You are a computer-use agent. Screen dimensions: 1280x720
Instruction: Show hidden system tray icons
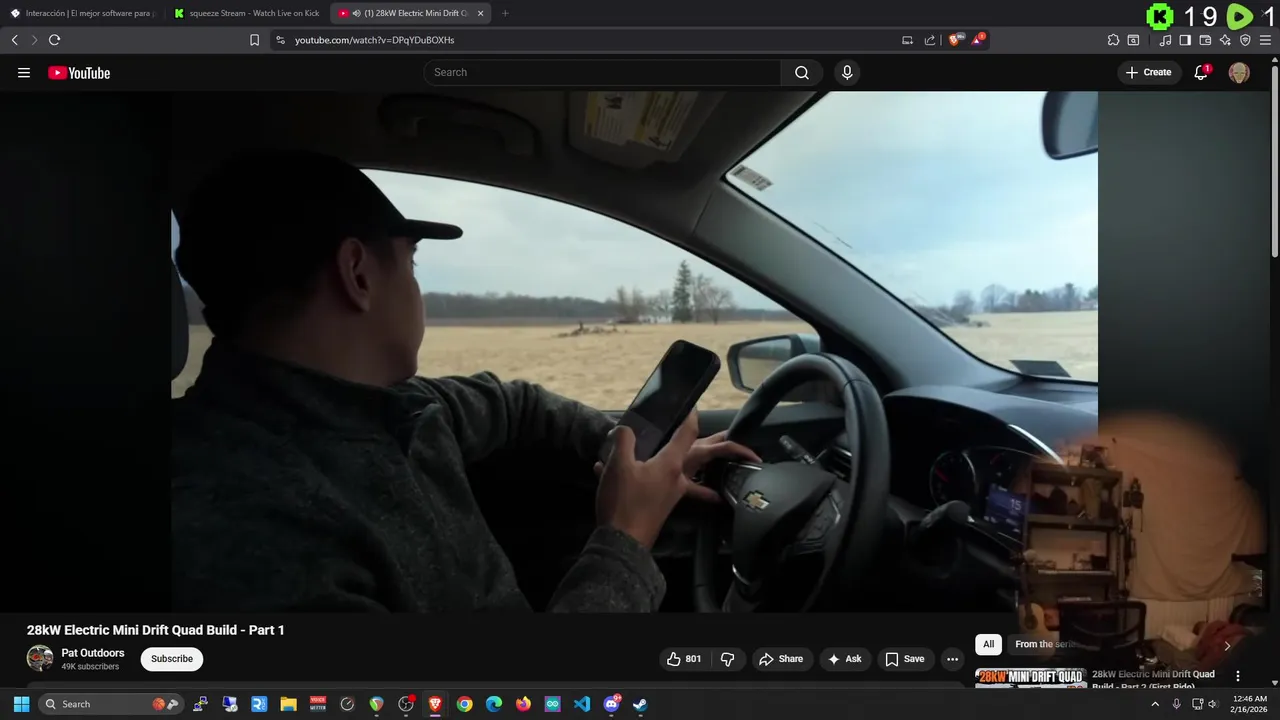(x=1155, y=704)
